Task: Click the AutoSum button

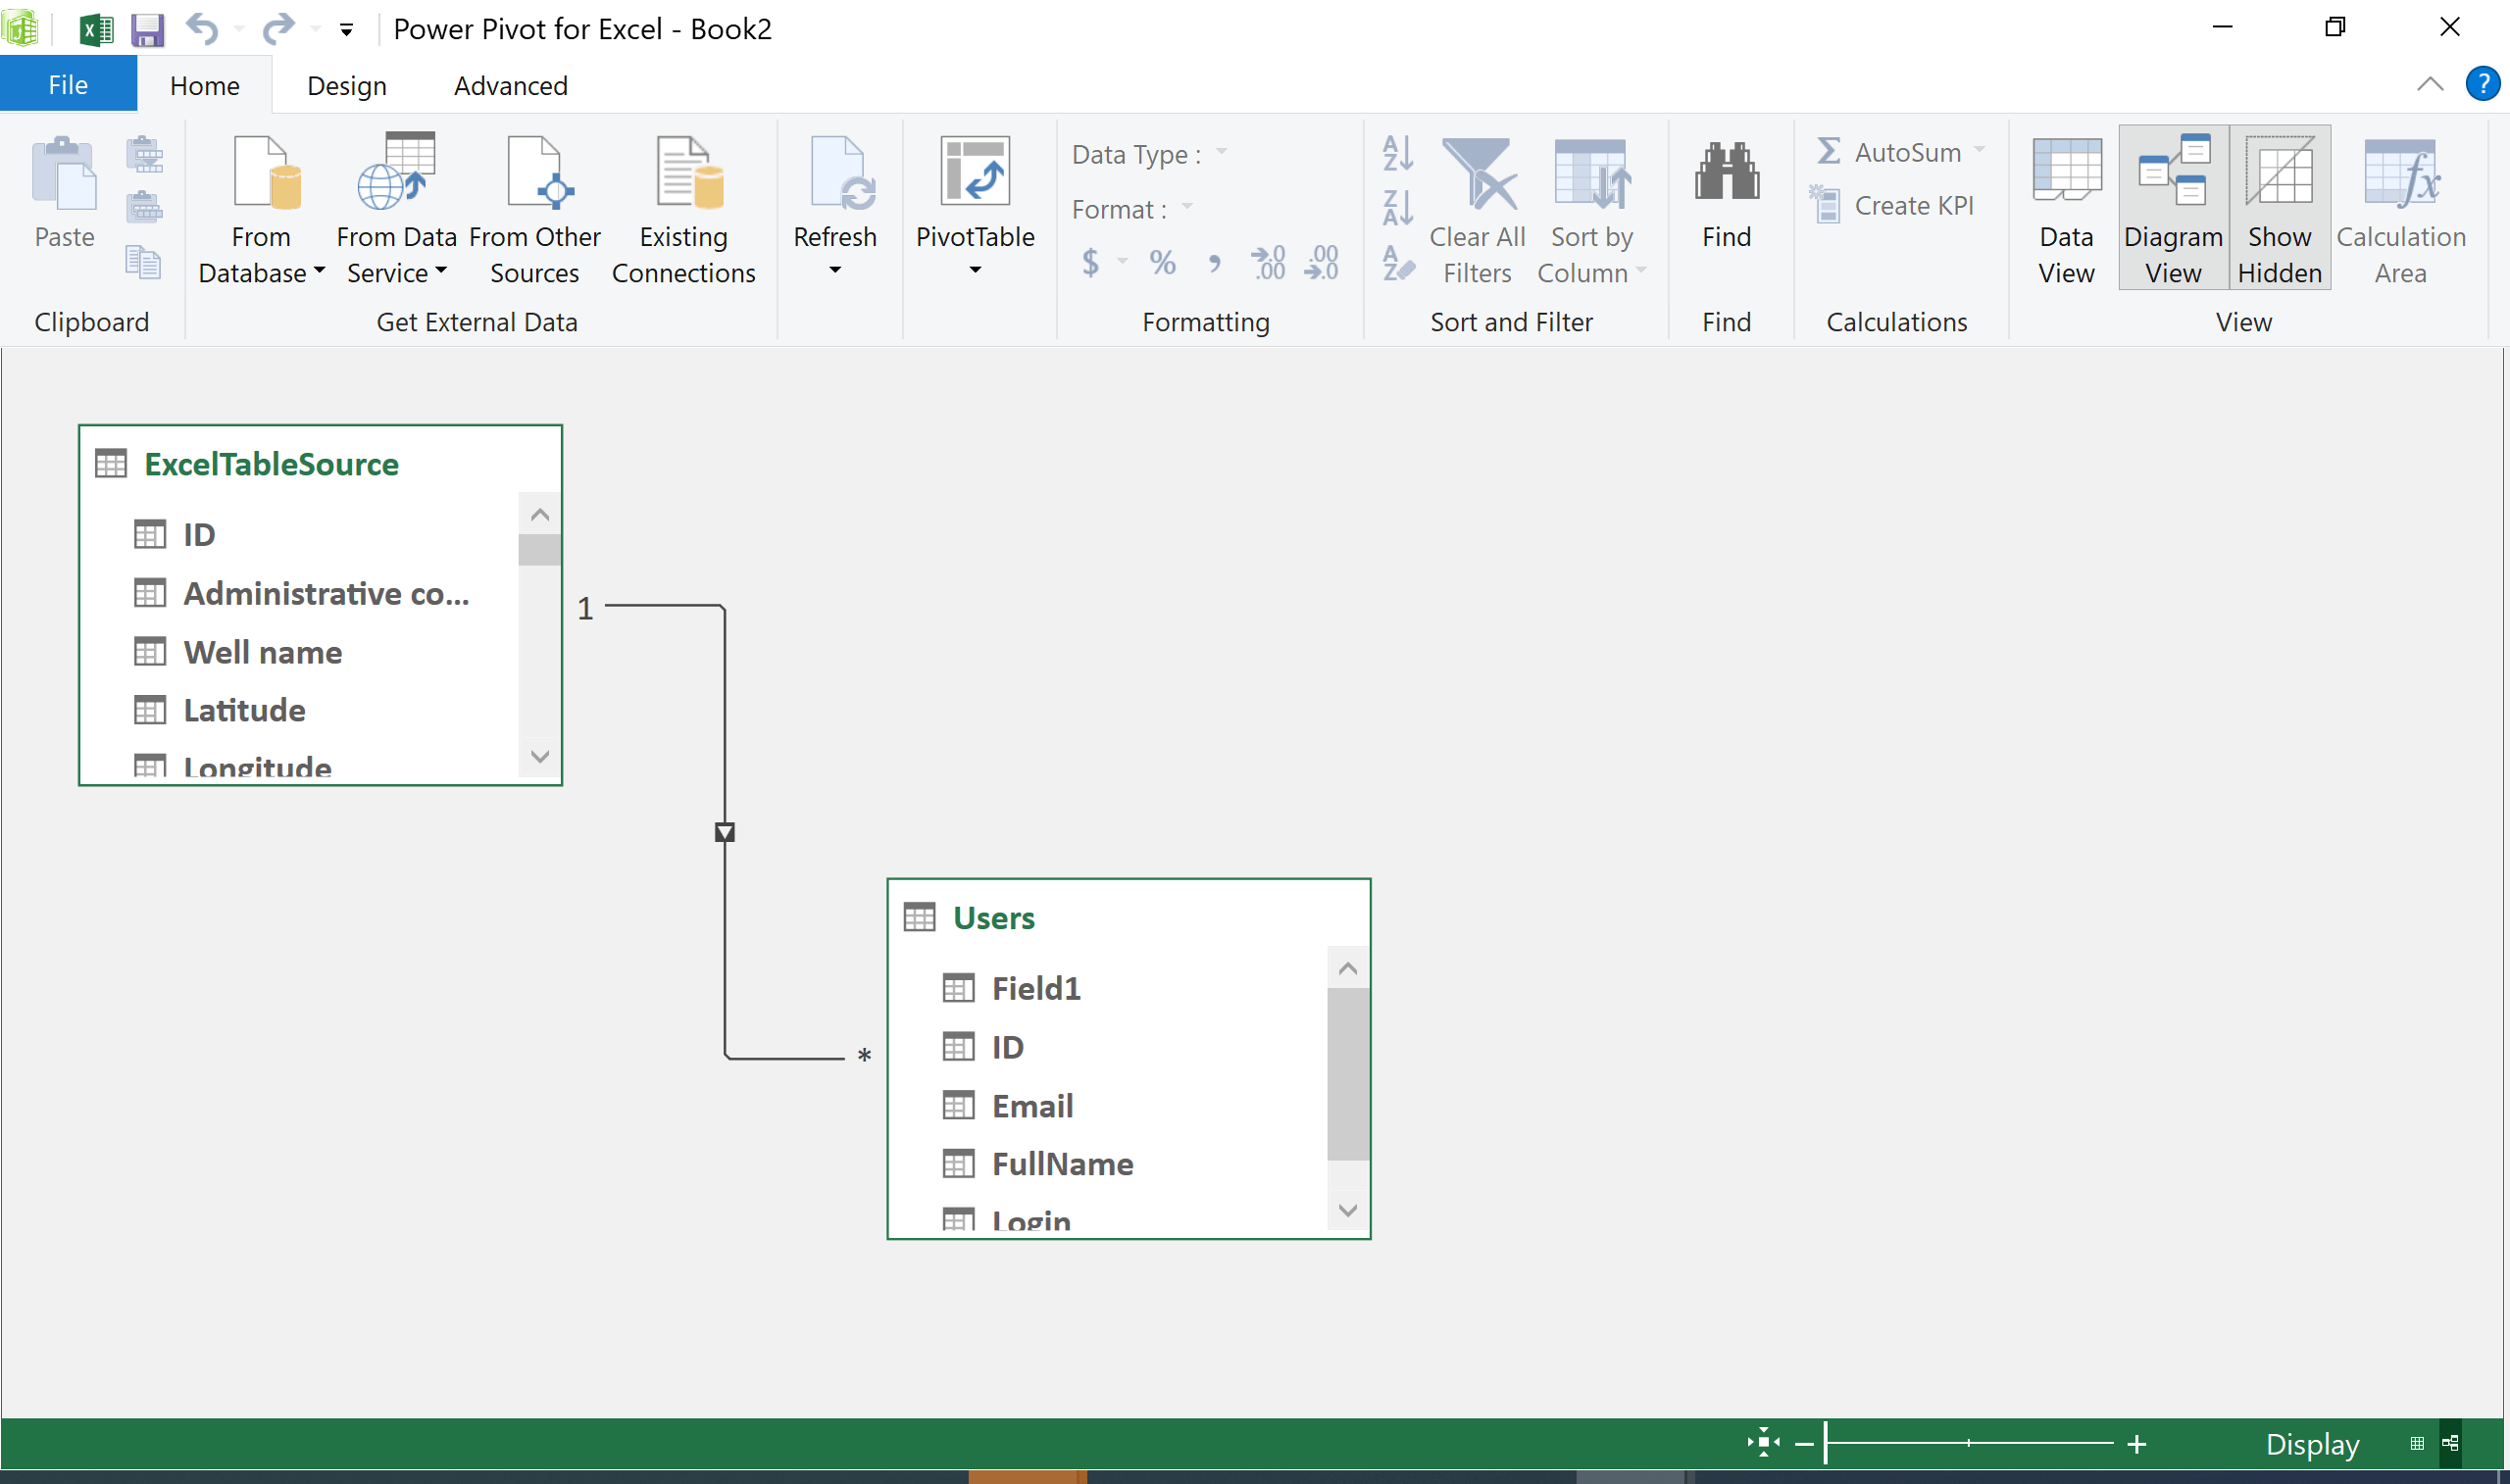Action: tap(1888, 152)
